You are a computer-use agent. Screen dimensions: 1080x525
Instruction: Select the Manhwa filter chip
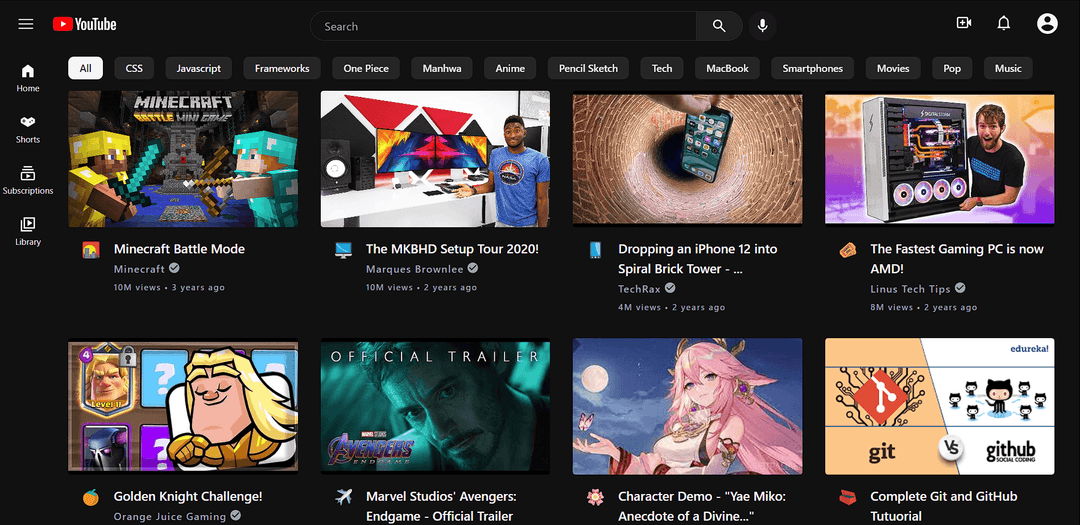(442, 68)
